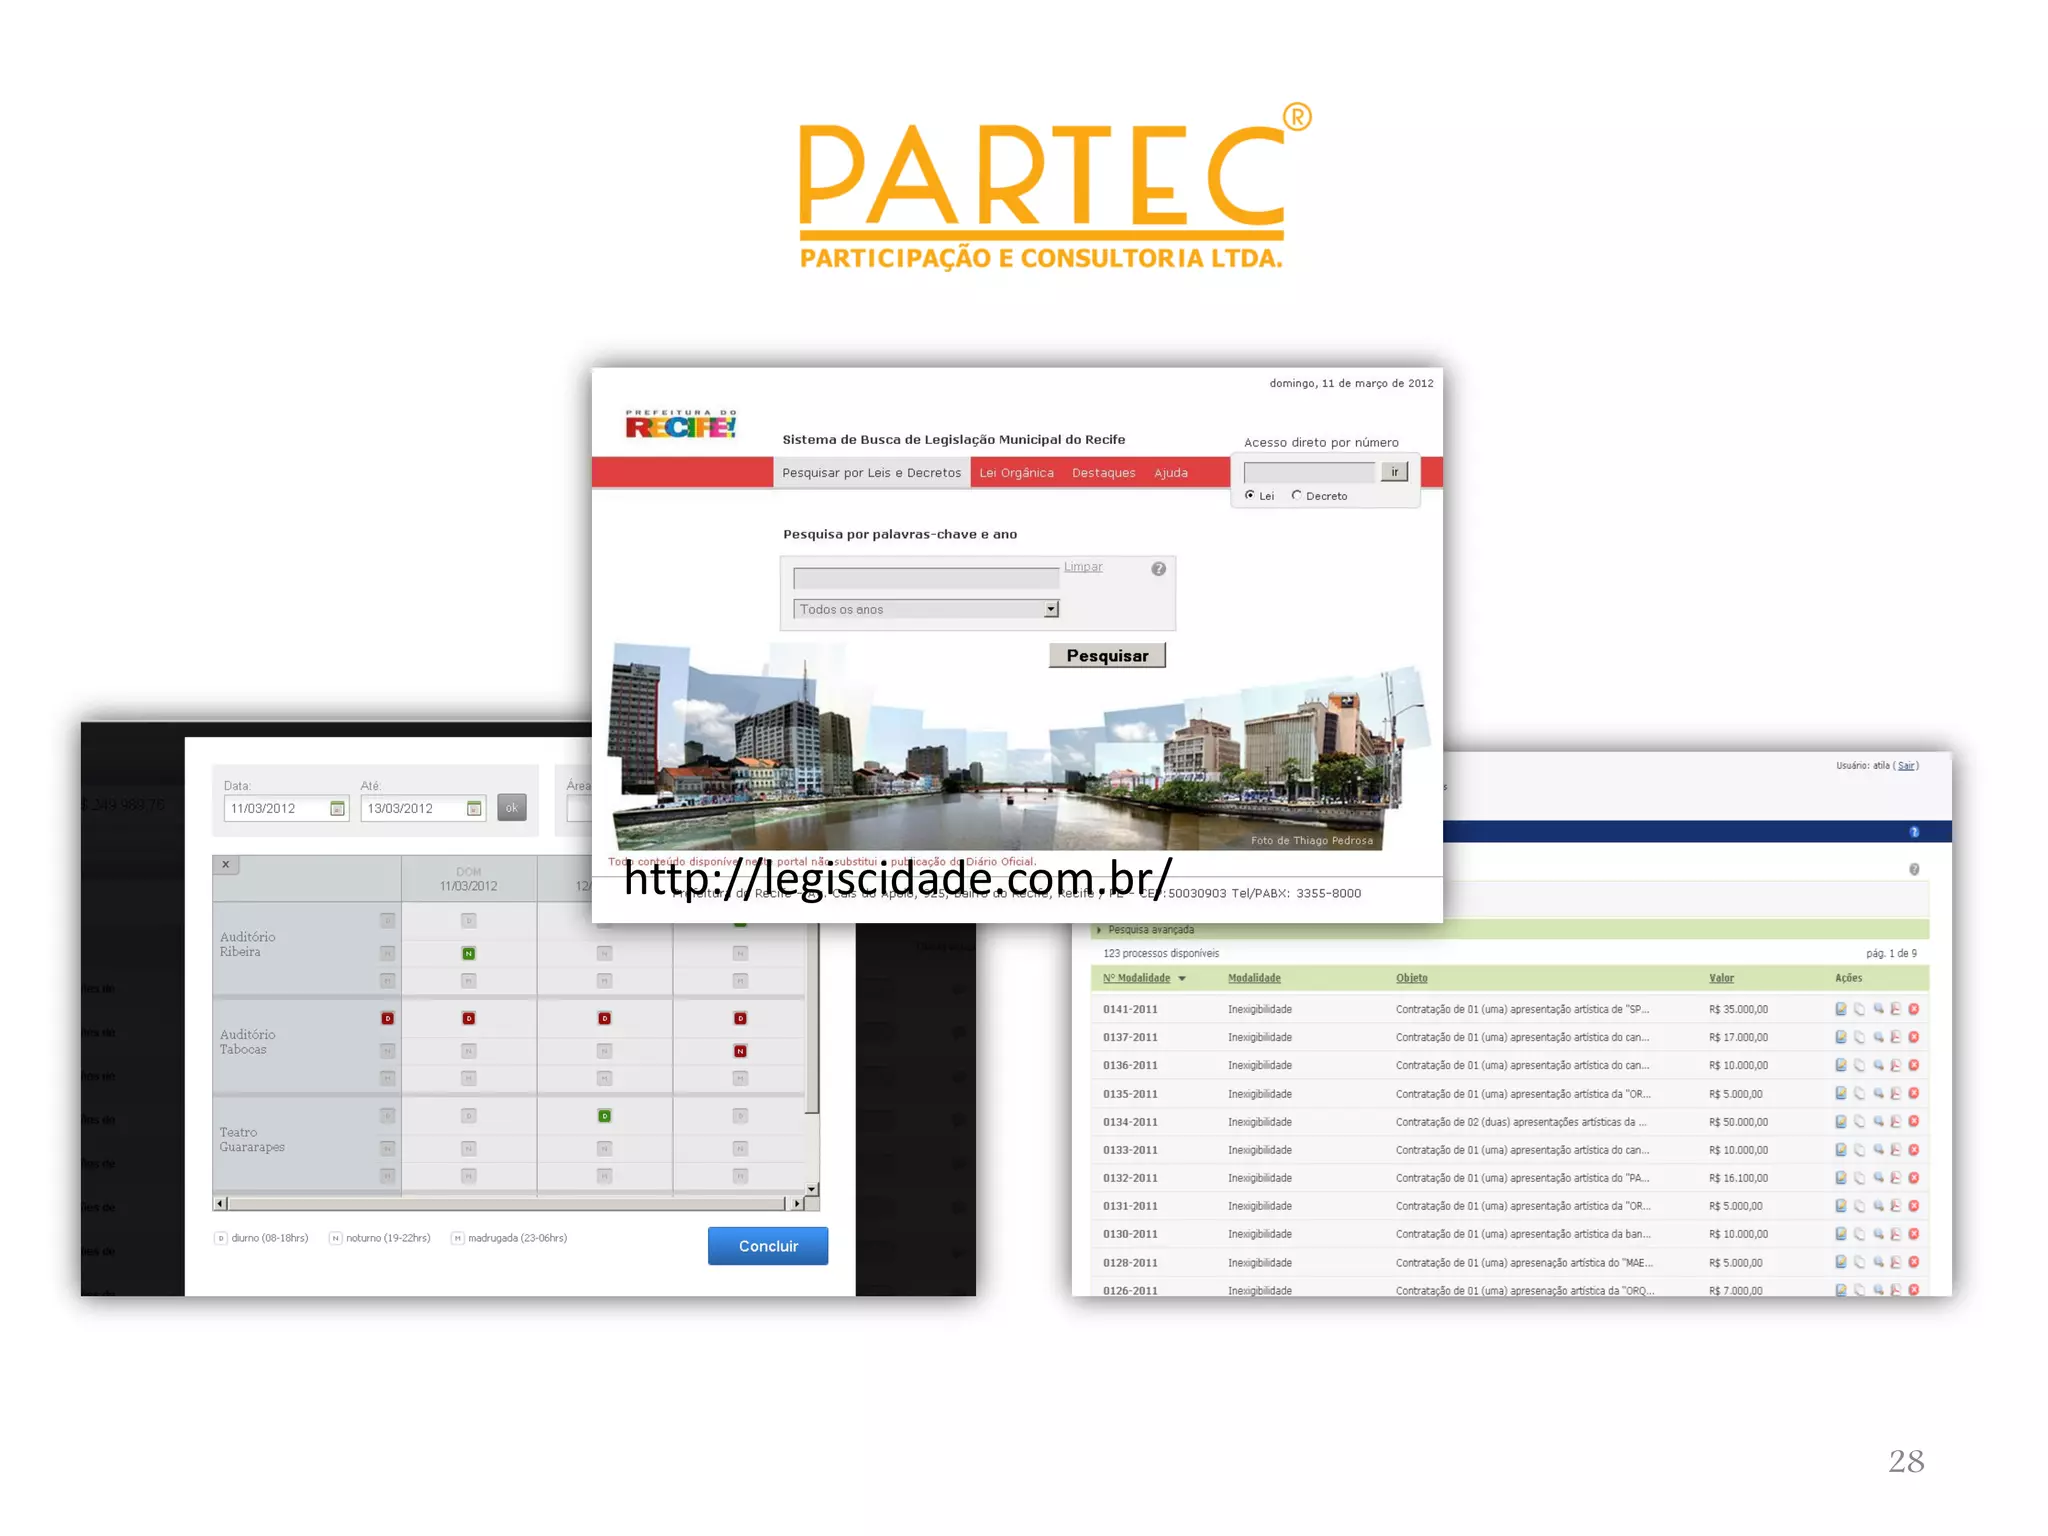Viewport: 2048px width, 1536px height.
Task: Click value R$ 50.000,00 in table
Action: 1738,1122
